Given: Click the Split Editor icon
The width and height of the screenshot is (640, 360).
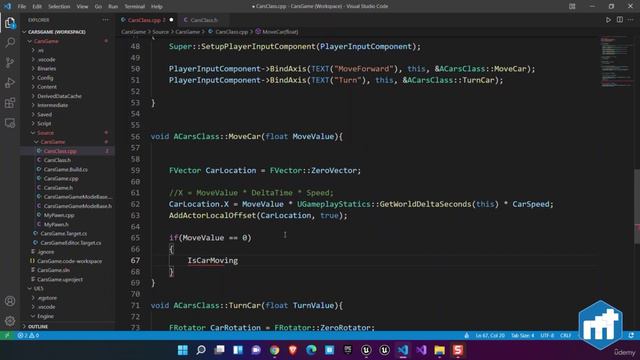Looking at the screenshot, I should (620, 20).
